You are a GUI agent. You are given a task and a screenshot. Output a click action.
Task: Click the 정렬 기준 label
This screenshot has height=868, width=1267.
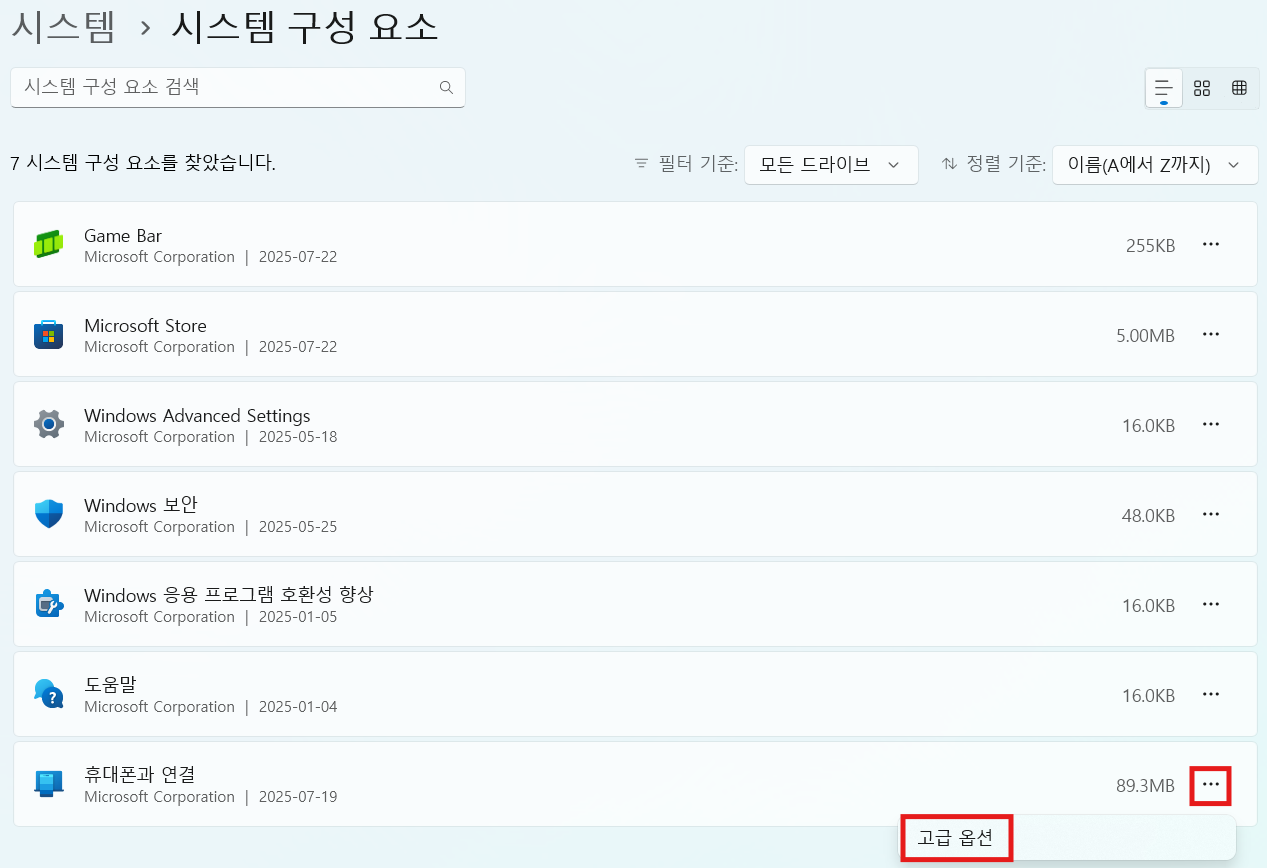tap(1007, 164)
